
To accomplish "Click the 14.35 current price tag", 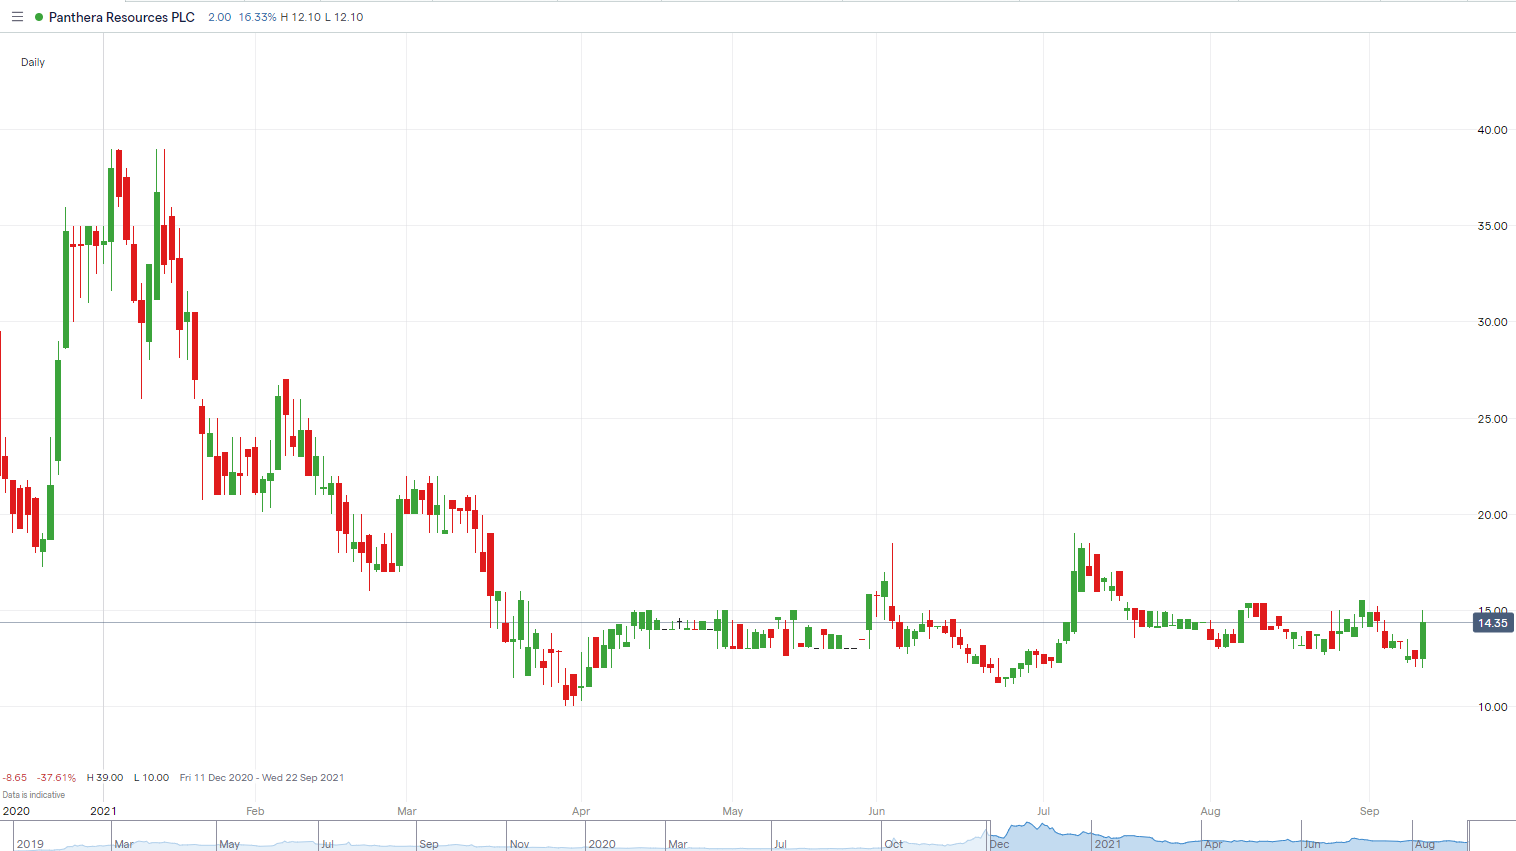I will click(x=1492, y=623).
